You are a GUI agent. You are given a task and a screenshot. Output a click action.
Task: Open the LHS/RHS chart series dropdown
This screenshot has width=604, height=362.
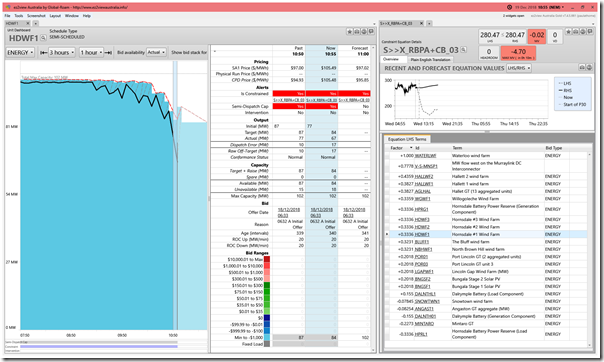click(x=519, y=68)
